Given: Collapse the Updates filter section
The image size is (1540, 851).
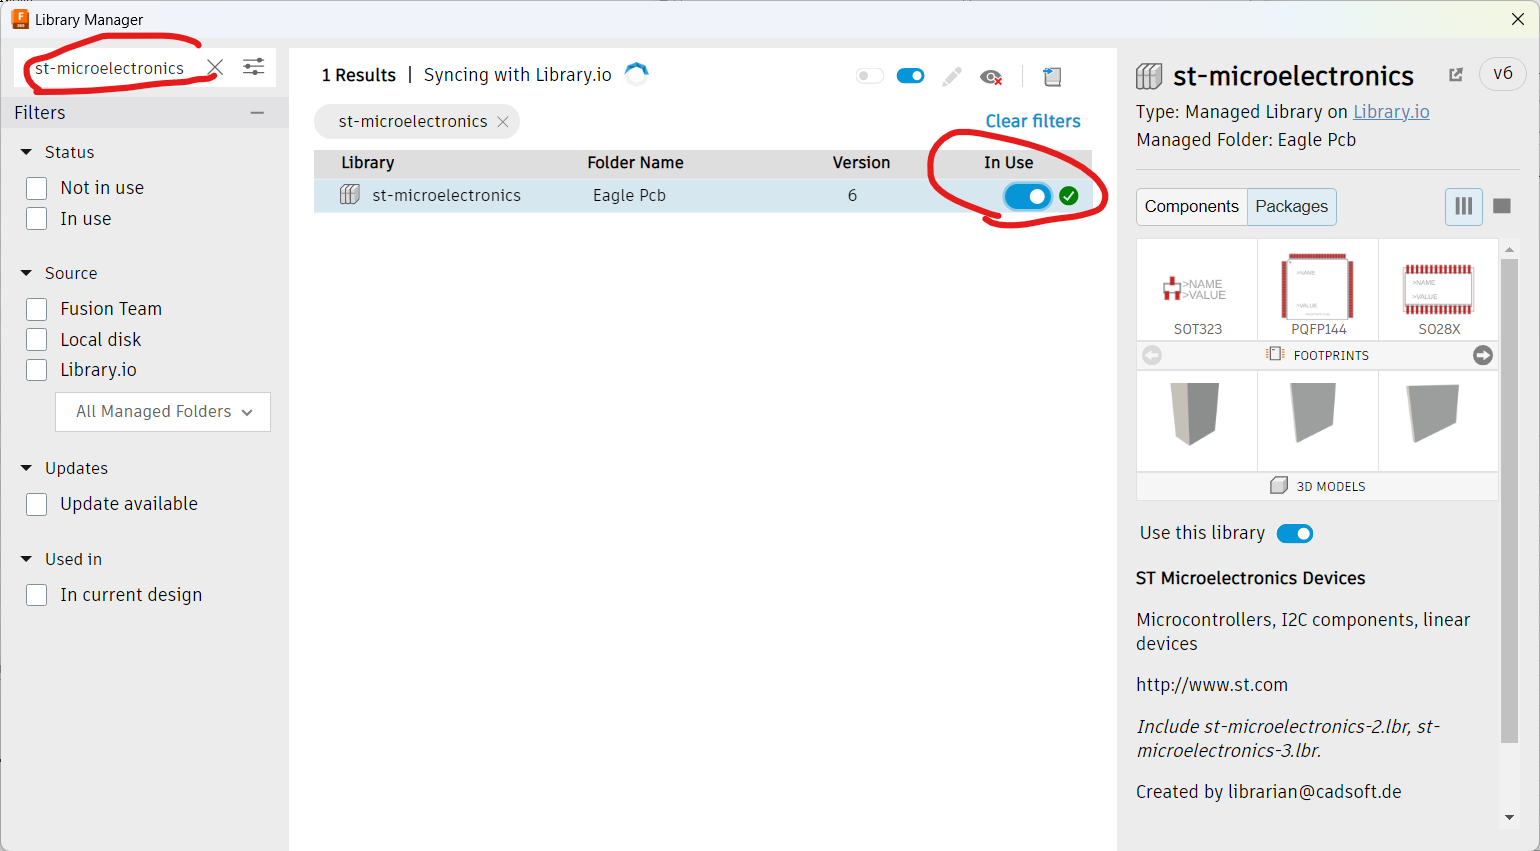Looking at the screenshot, I should coord(27,468).
